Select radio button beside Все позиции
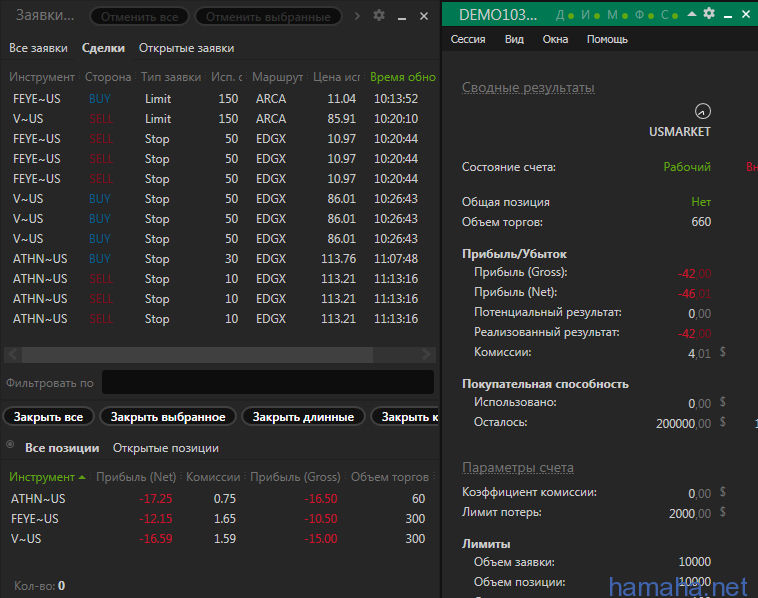758x598 pixels. point(11,447)
